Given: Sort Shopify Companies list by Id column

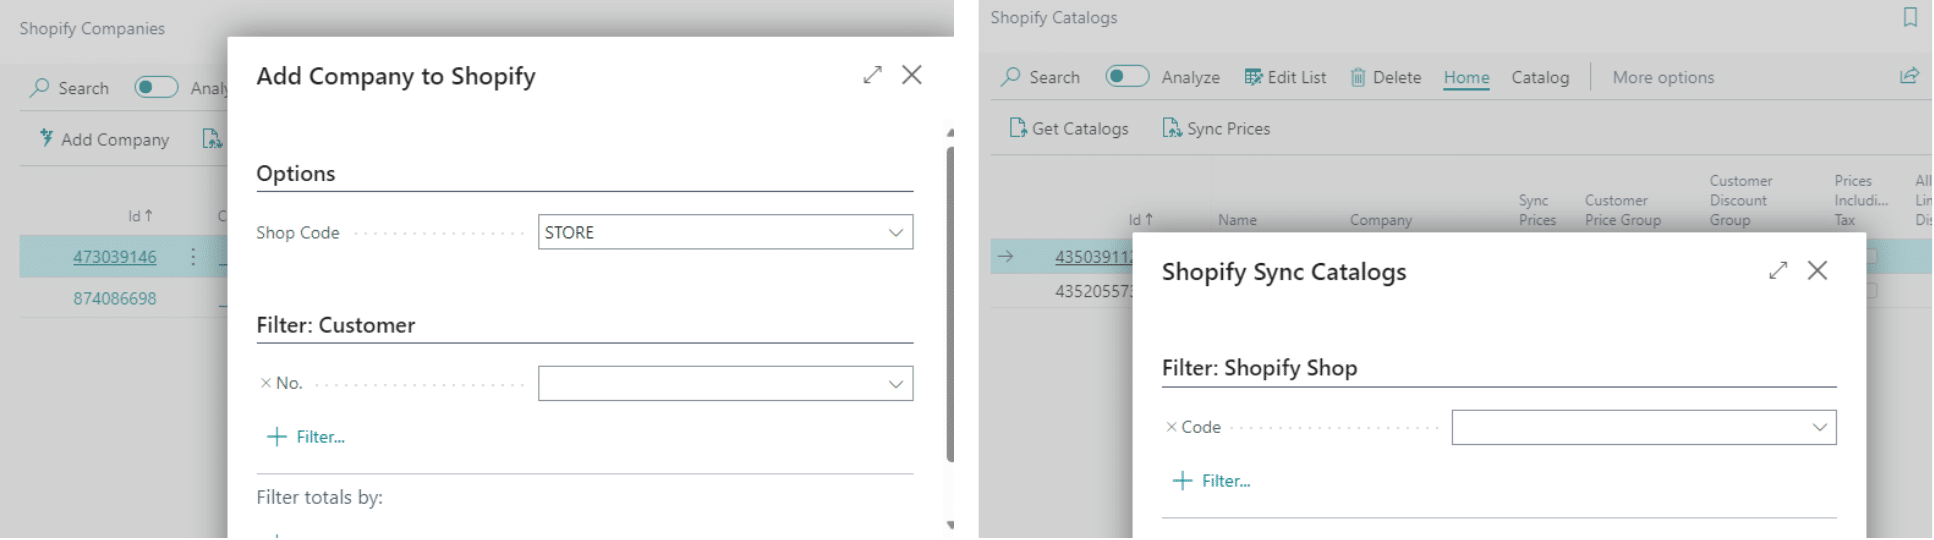Looking at the screenshot, I should click(140, 216).
